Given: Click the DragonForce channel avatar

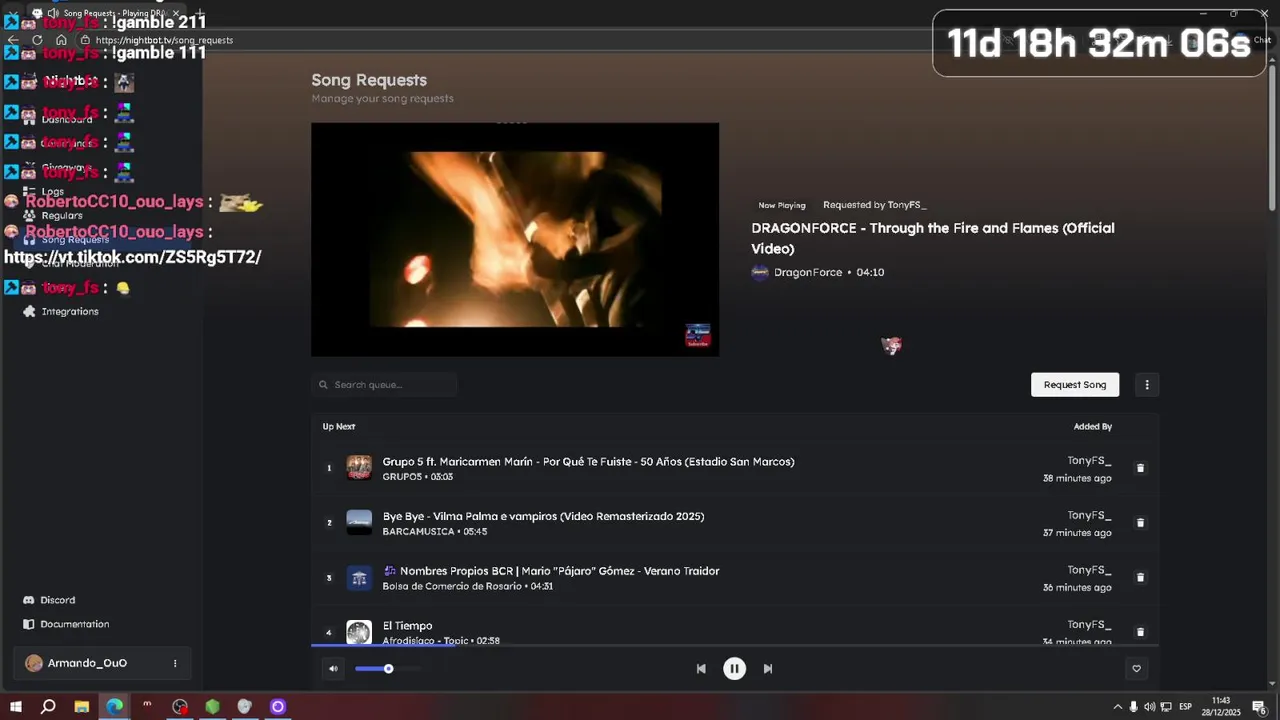Looking at the screenshot, I should (x=760, y=272).
